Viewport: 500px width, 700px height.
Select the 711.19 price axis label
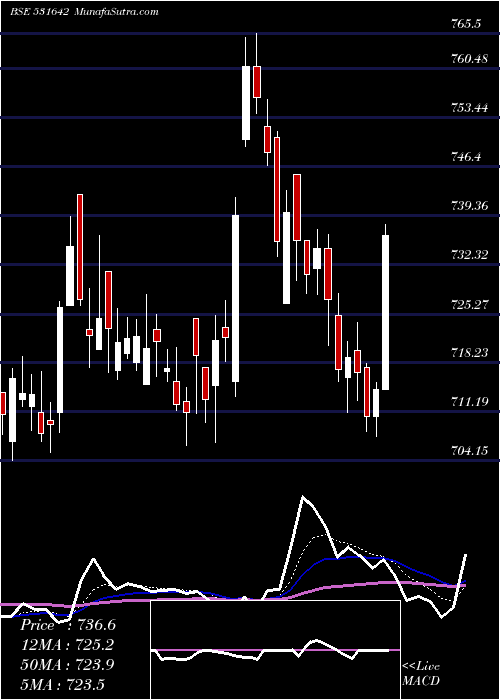point(469,402)
